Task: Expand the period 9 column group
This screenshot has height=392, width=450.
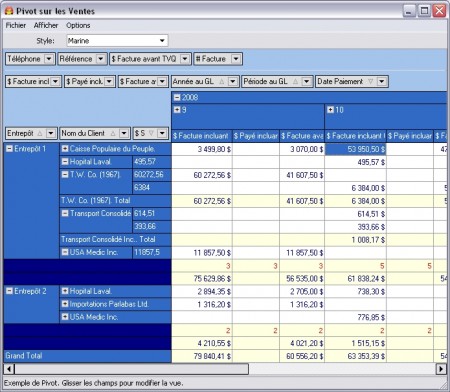Action: pyautogui.click(x=177, y=109)
